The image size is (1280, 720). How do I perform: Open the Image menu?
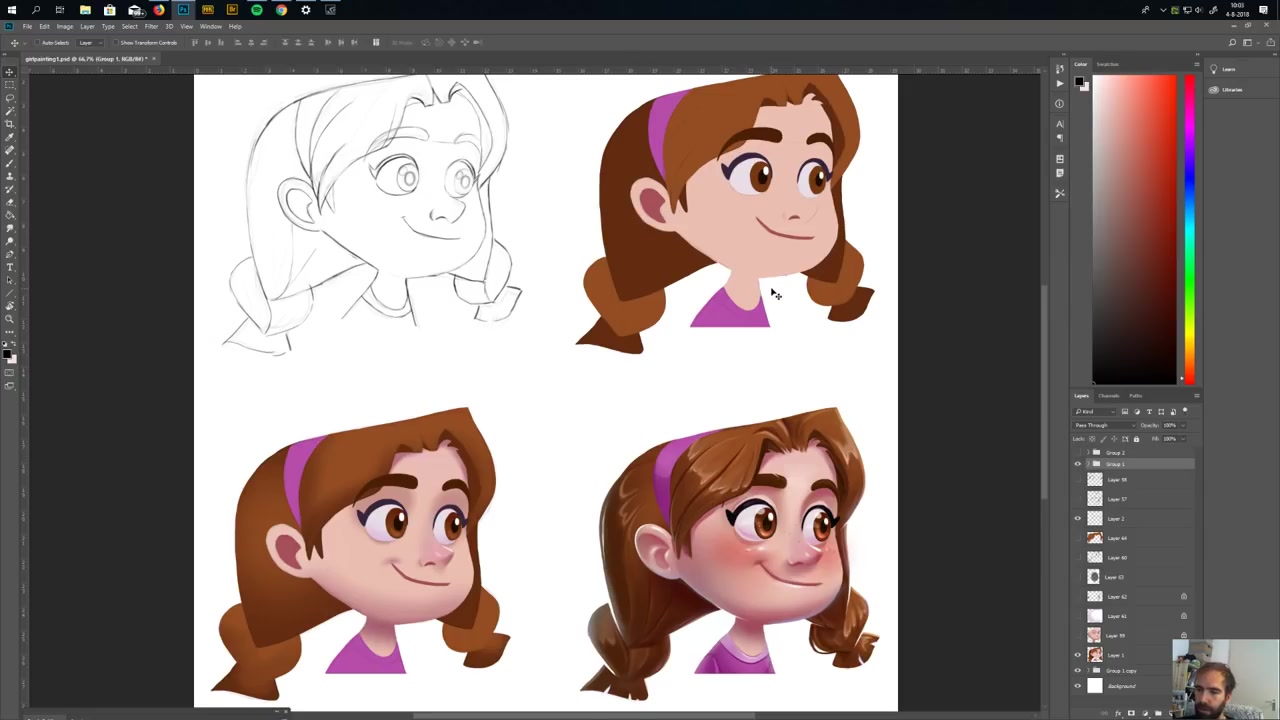click(x=65, y=27)
